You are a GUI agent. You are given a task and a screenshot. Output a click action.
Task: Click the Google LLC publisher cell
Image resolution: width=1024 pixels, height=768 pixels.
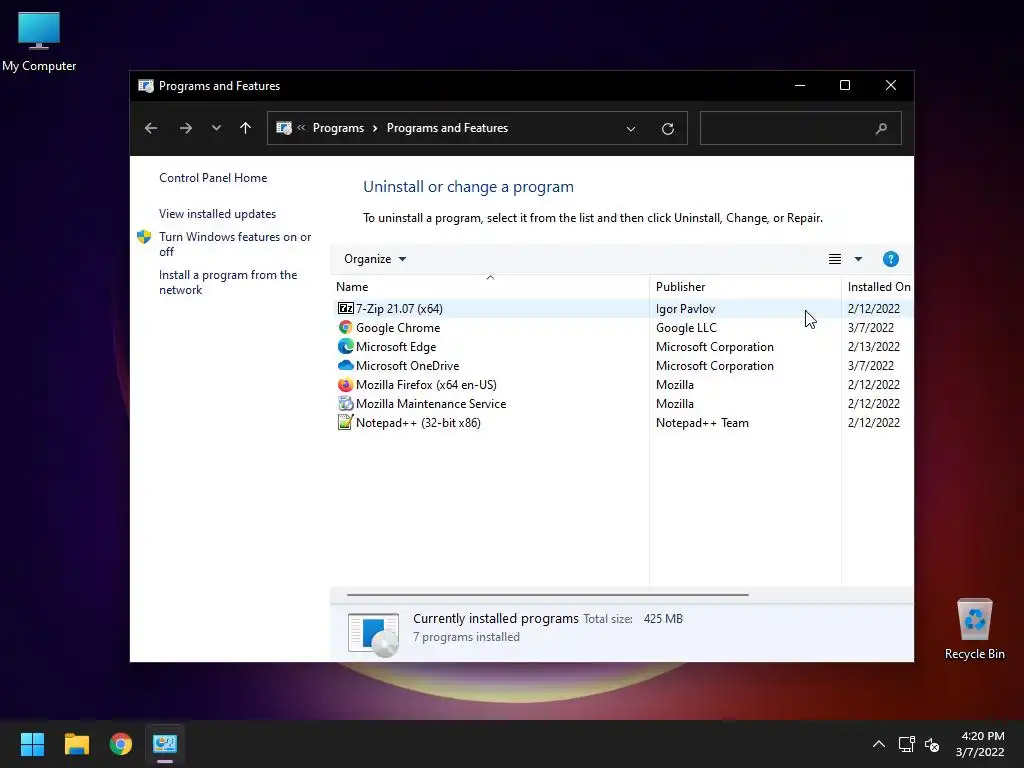686,328
